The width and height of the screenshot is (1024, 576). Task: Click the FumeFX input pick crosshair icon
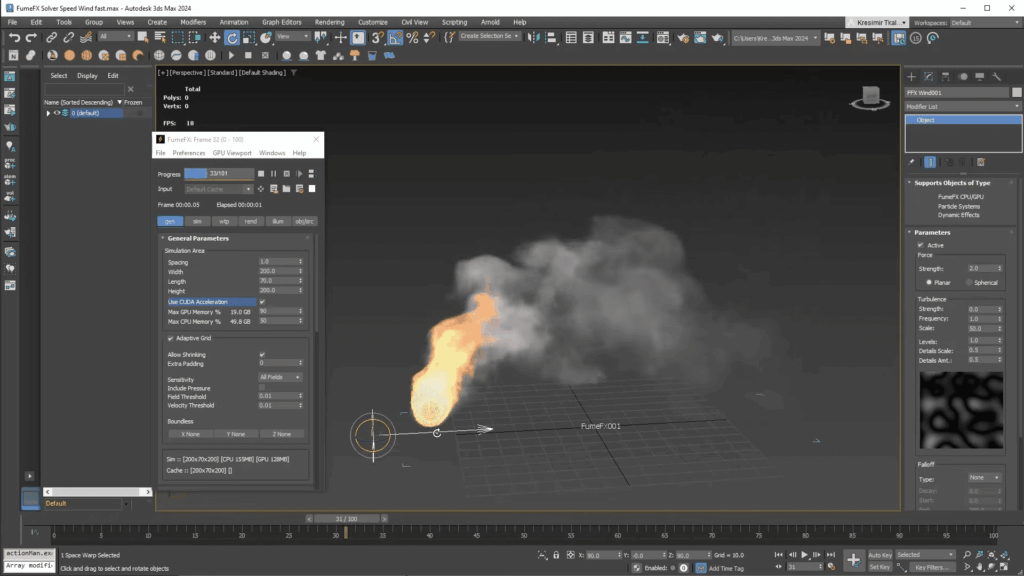pos(261,189)
